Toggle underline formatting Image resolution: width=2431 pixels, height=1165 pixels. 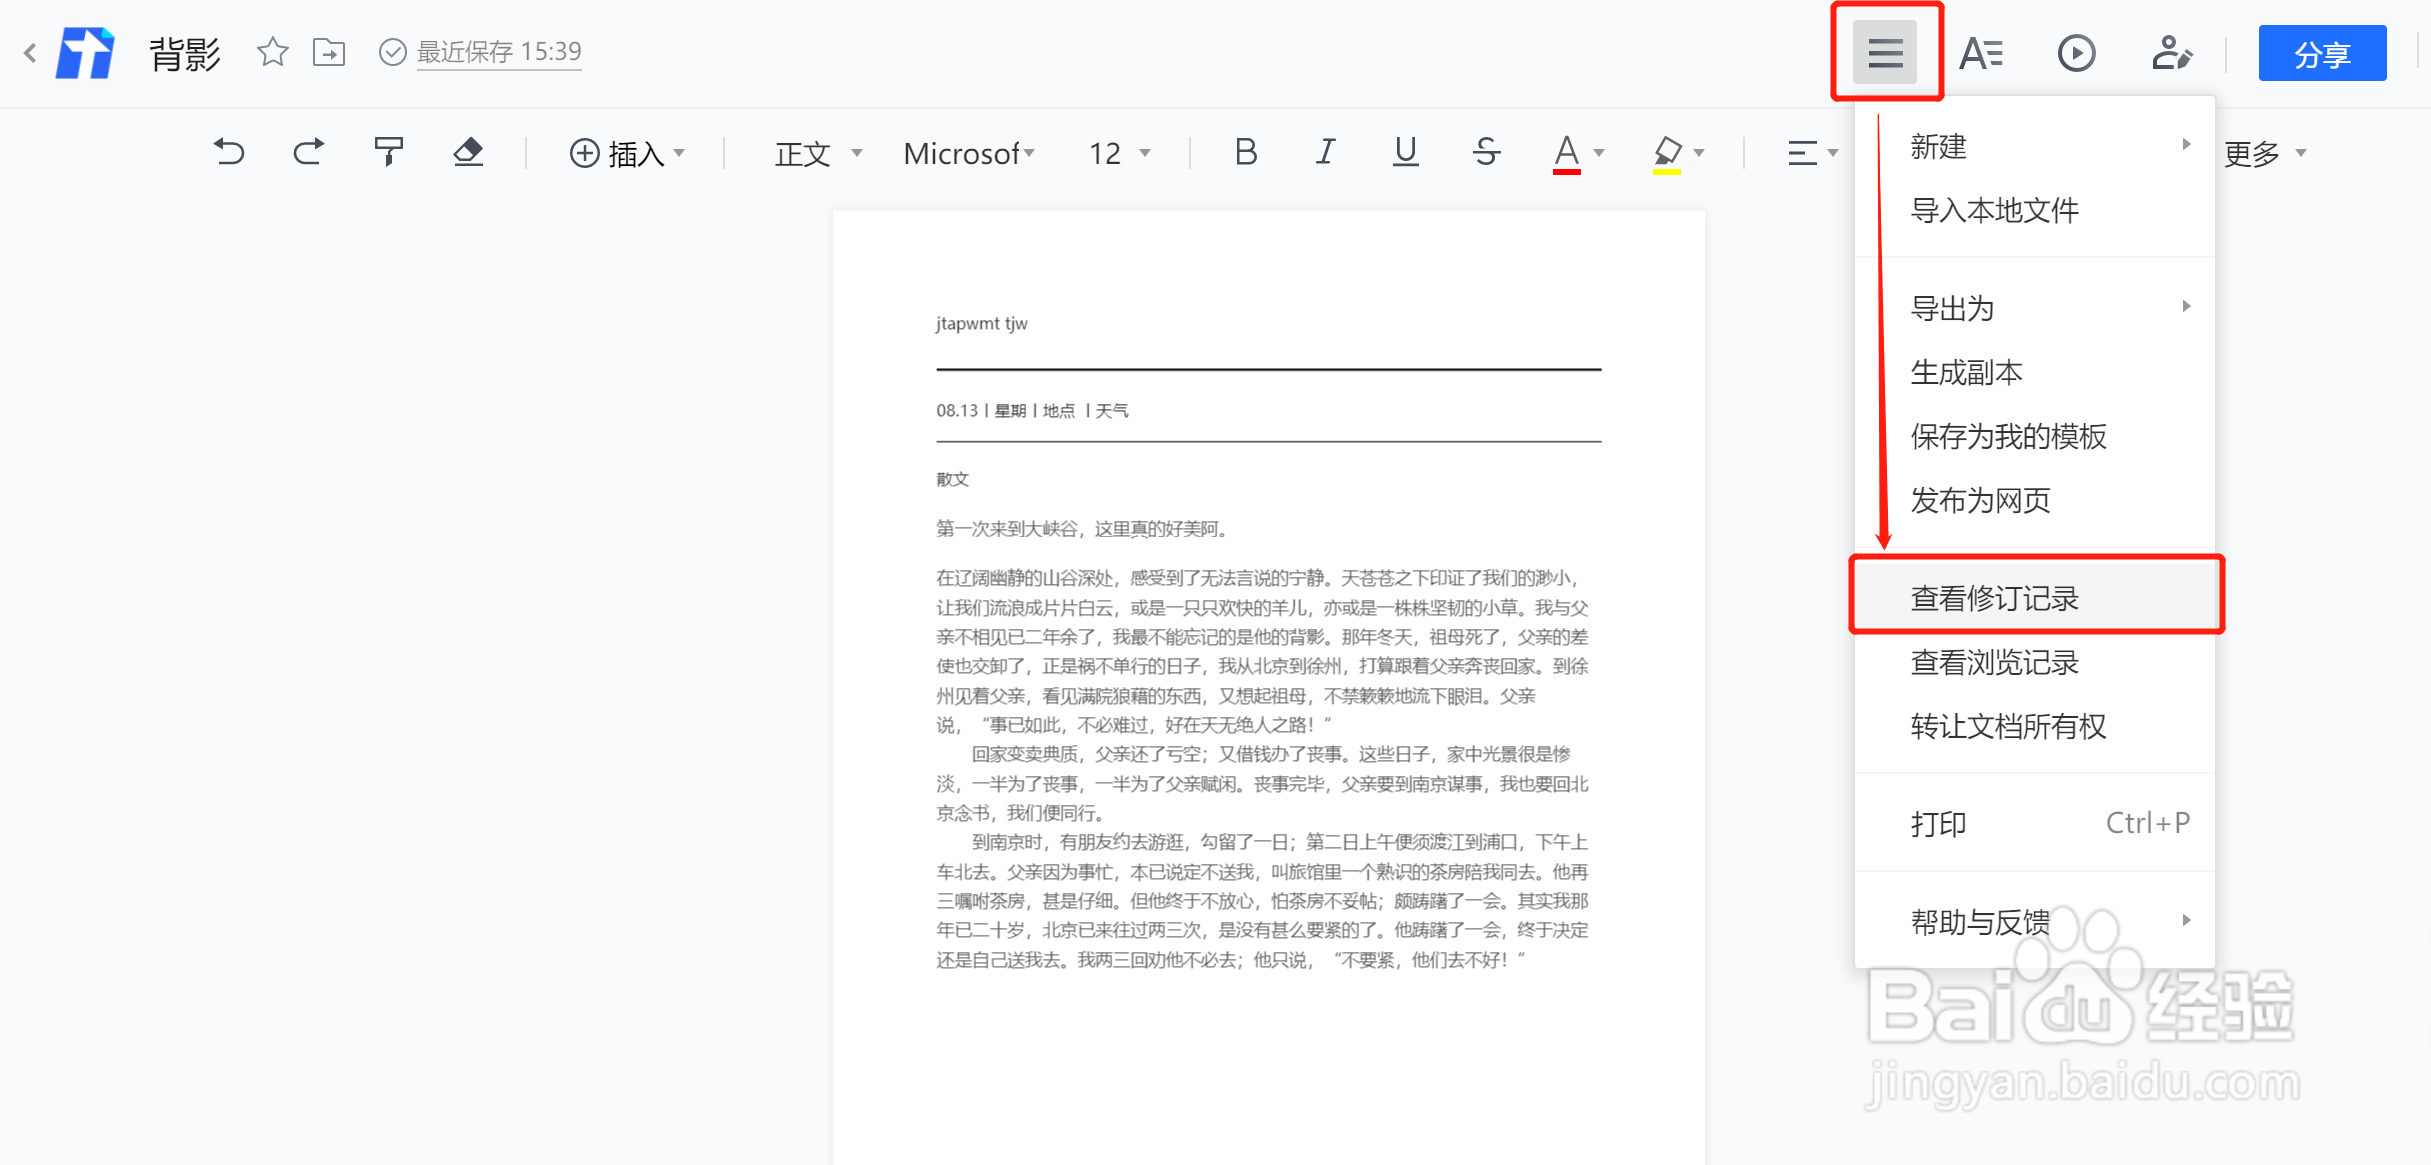click(x=1405, y=152)
